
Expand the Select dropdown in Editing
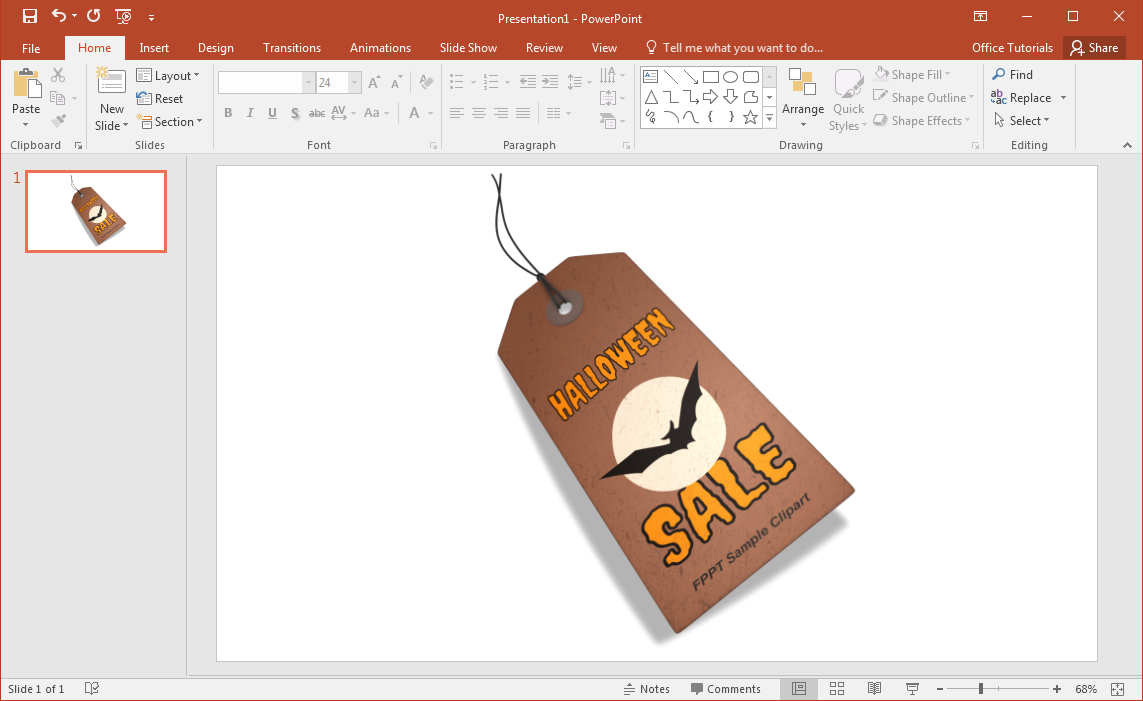[1022, 121]
